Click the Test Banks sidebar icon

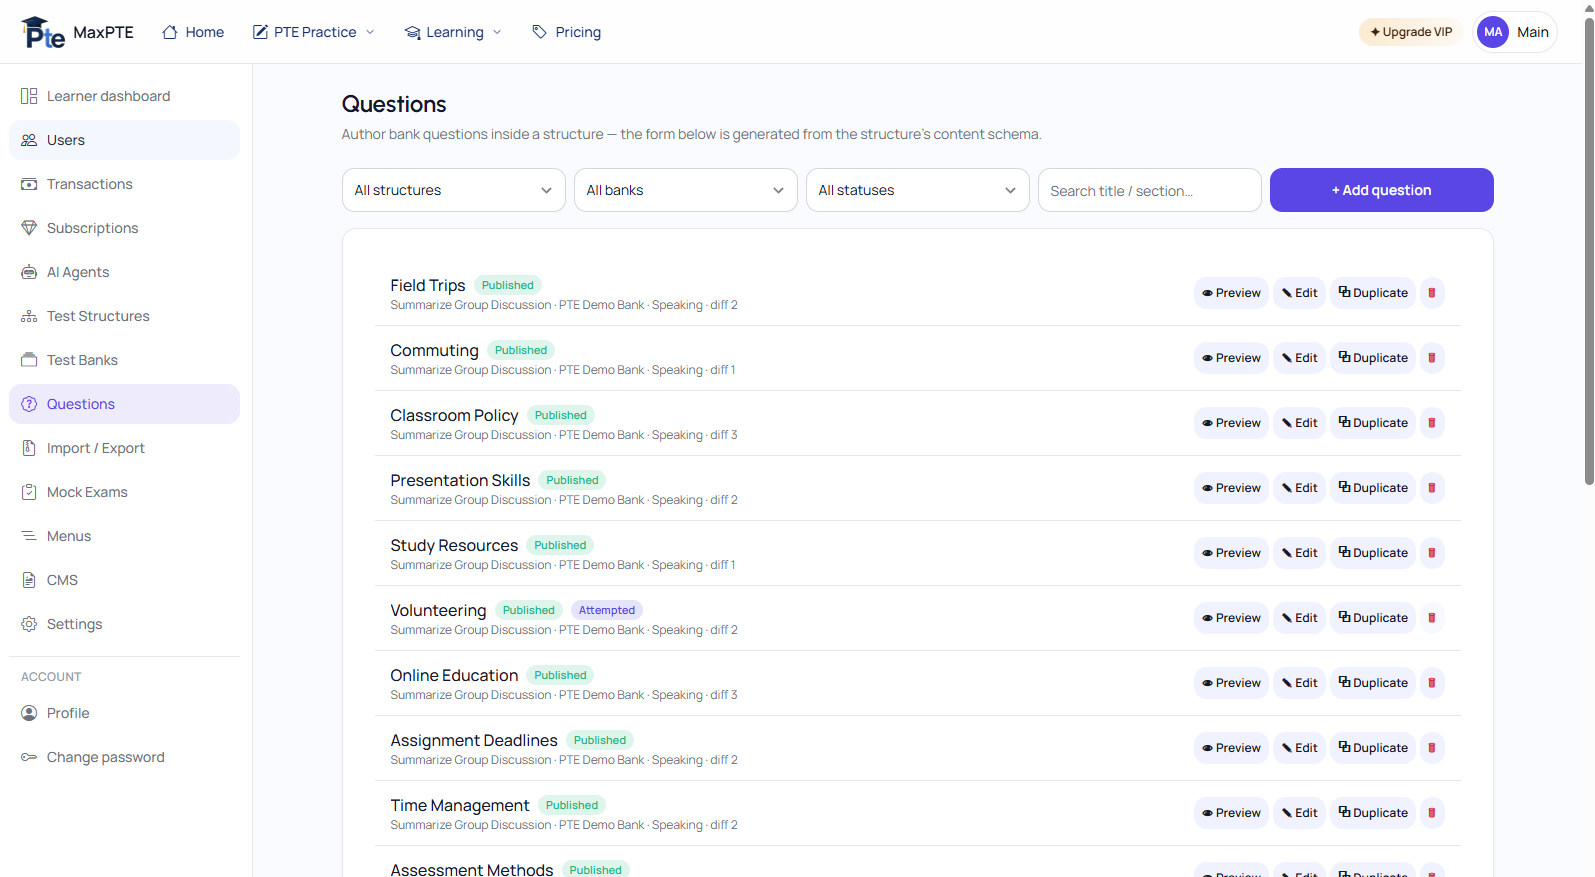coord(29,360)
